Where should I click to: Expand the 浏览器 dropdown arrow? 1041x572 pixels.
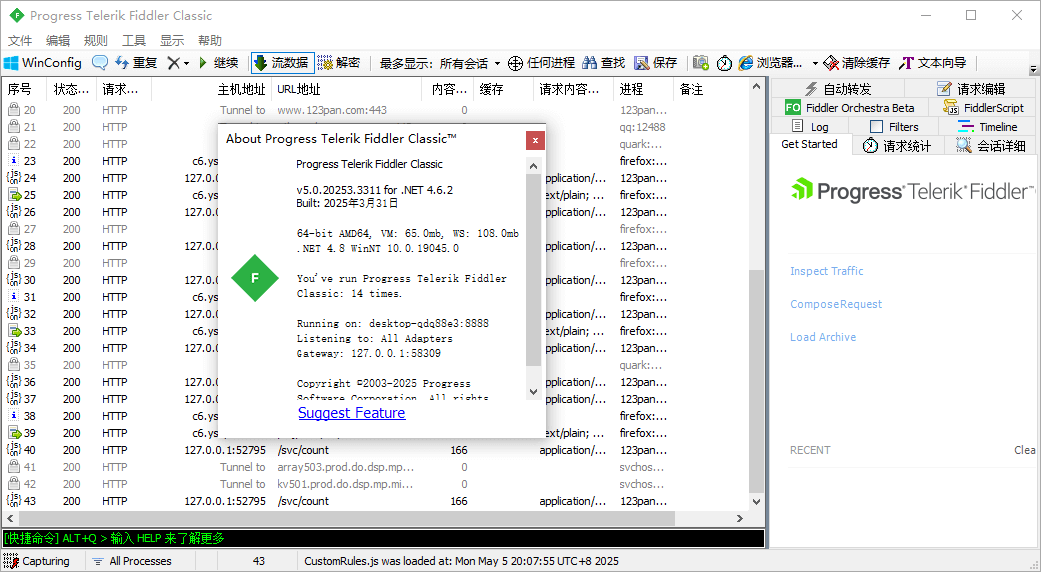pos(815,64)
